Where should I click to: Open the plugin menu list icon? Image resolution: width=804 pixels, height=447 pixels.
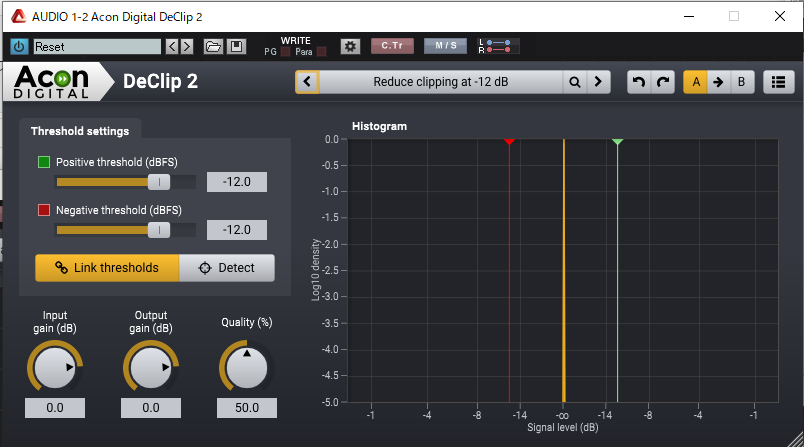point(778,82)
